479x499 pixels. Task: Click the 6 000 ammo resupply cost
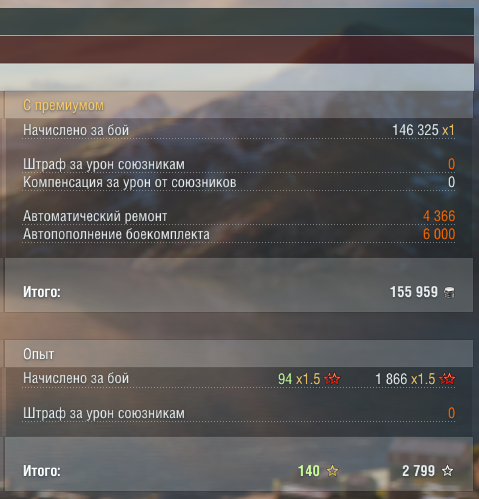pyautogui.click(x=439, y=234)
